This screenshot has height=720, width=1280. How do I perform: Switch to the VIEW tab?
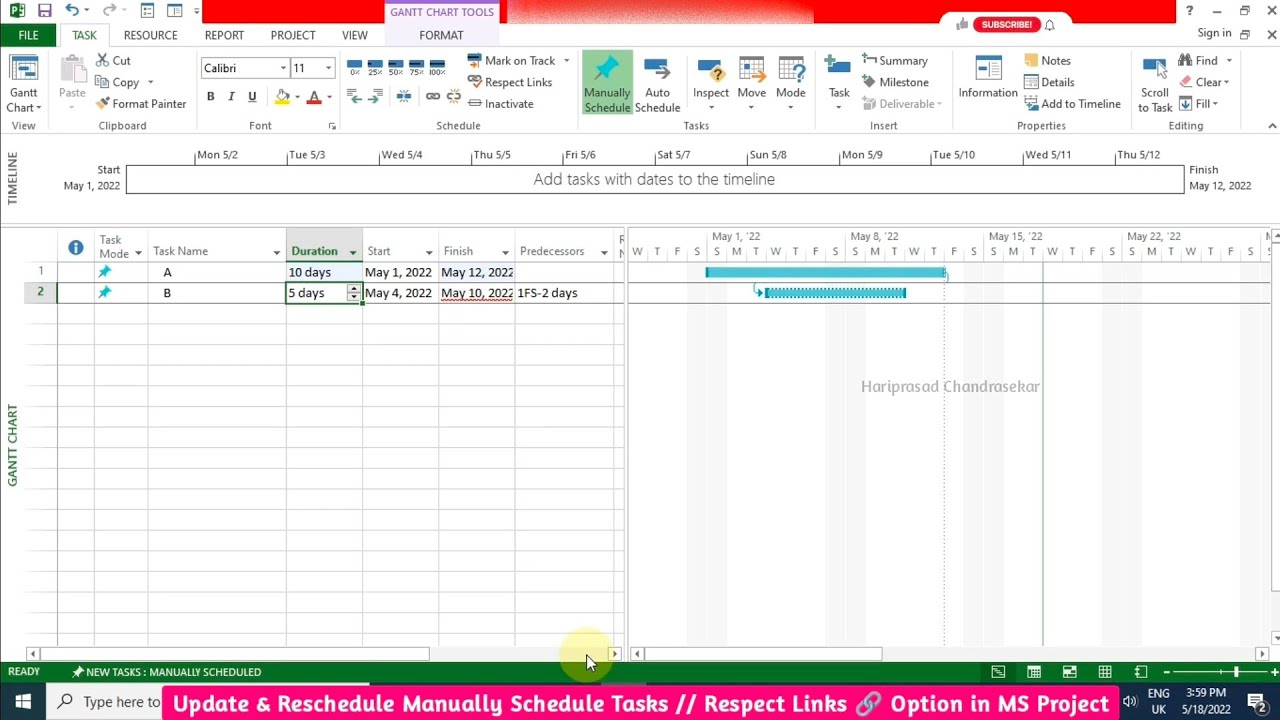[355, 35]
